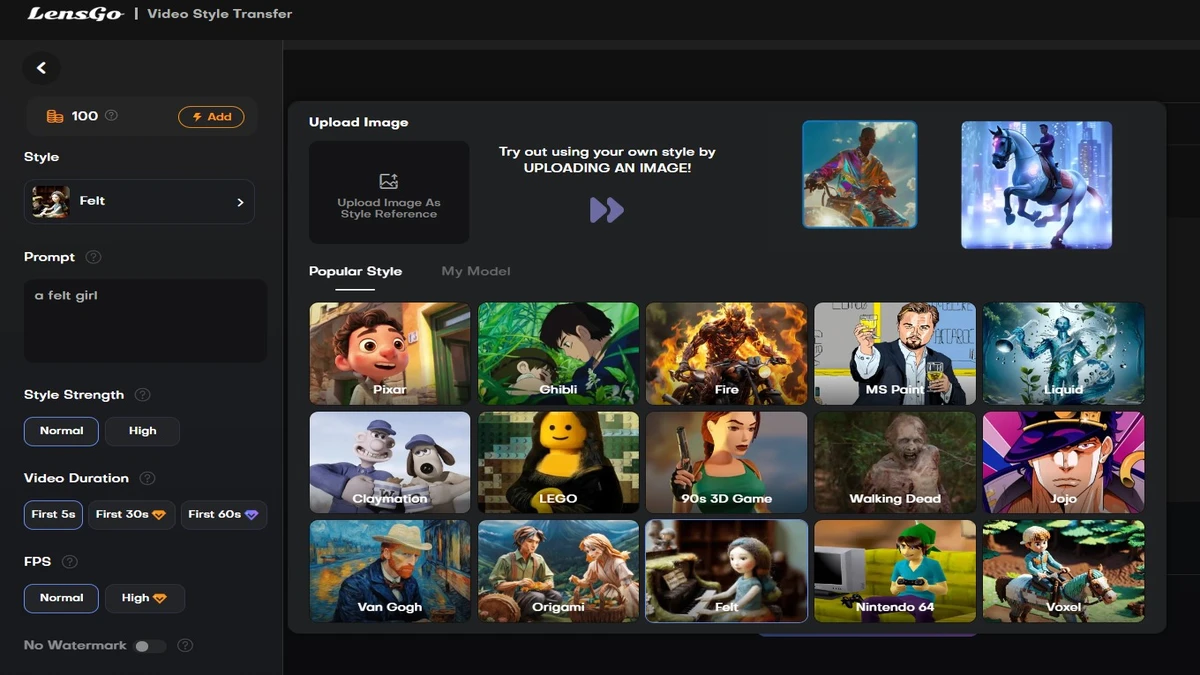The height and width of the screenshot is (675, 1200).
Task: Toggle the No Watermark switch
Action: [x=150, y=646]
